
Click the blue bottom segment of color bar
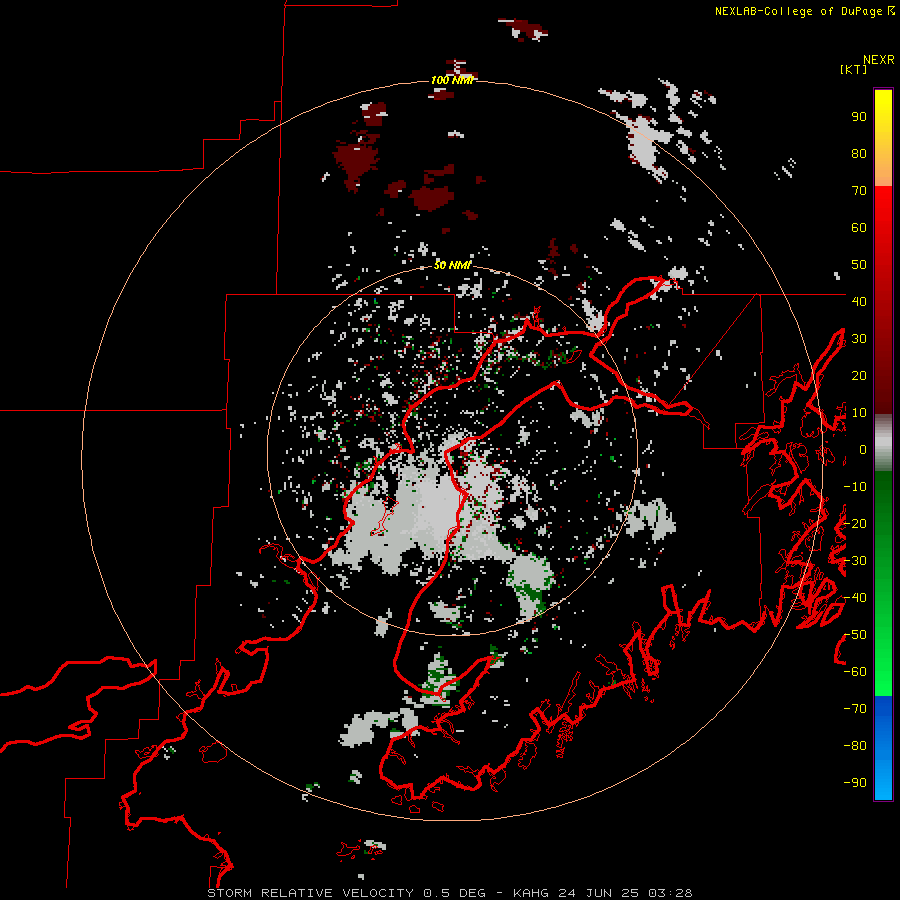[x=883, y=748]
